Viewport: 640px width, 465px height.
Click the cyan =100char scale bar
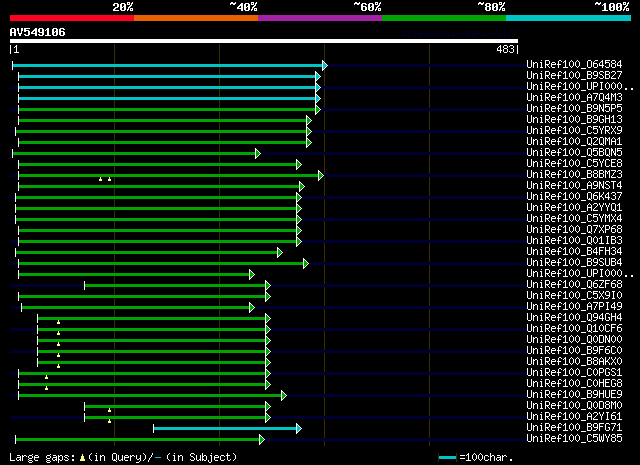447,458
